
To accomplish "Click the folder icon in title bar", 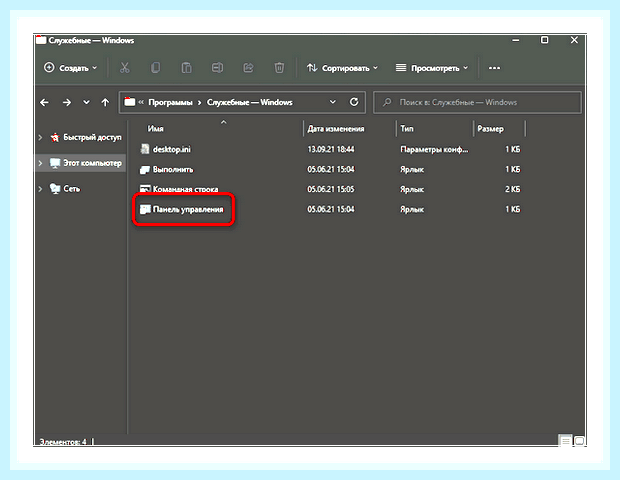I will point(41,40).
